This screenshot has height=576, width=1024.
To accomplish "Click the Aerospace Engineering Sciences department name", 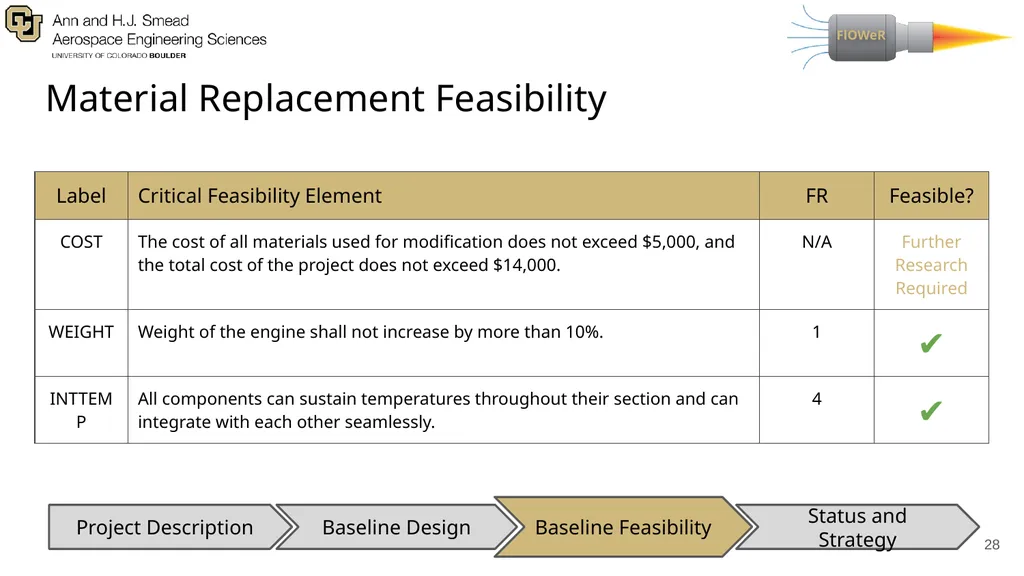I will click(159, 39).
